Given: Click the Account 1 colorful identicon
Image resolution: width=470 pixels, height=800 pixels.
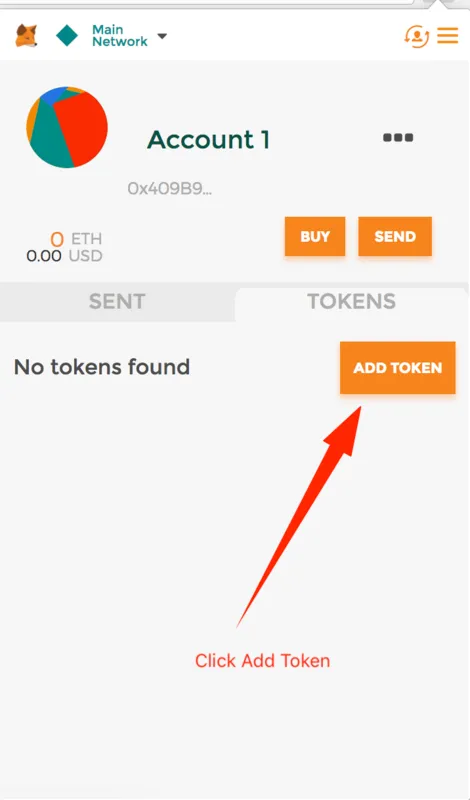Looking at the screenshot, I should (67, 127).
